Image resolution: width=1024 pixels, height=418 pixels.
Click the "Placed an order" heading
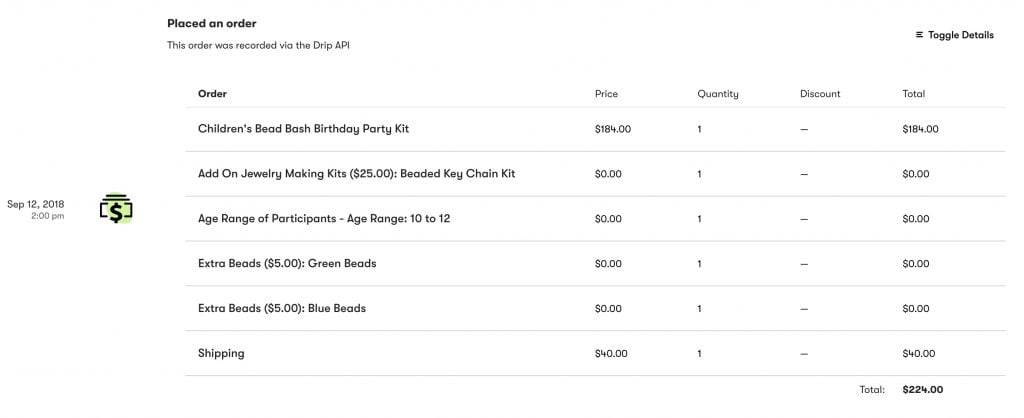click(x=212, y=24)
